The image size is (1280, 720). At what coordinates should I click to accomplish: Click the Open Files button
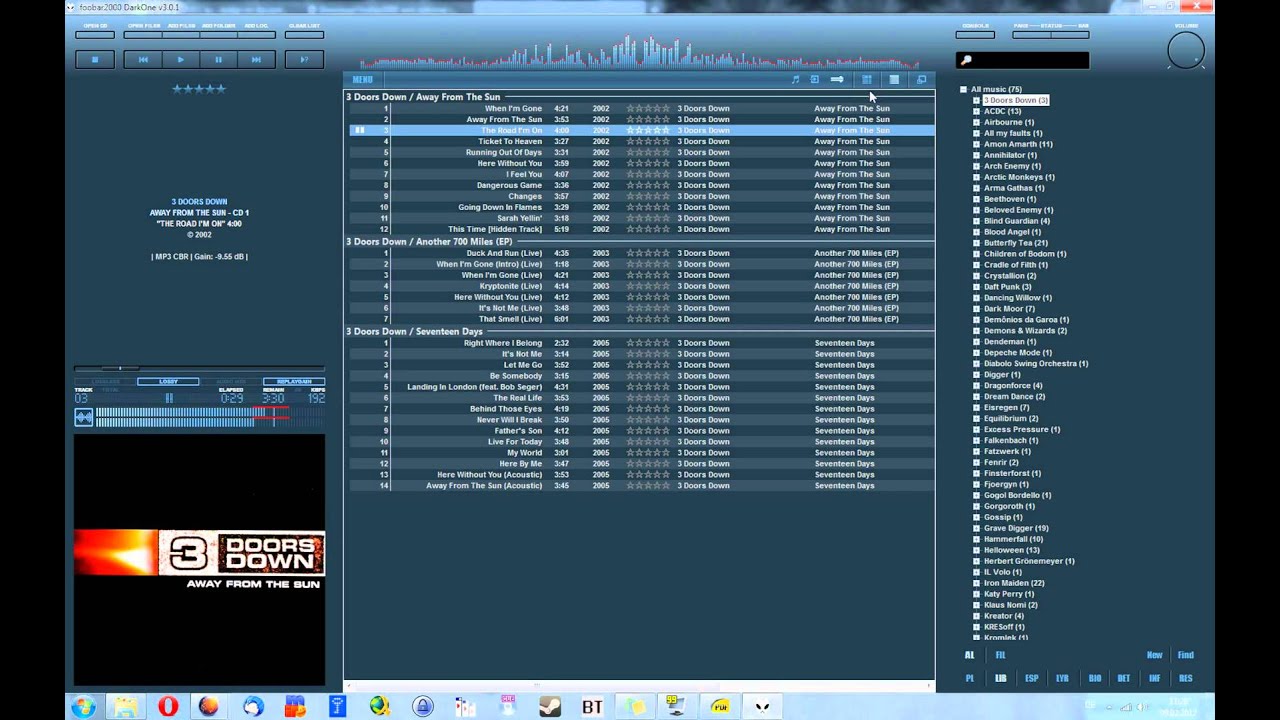(x=144, y=33)
